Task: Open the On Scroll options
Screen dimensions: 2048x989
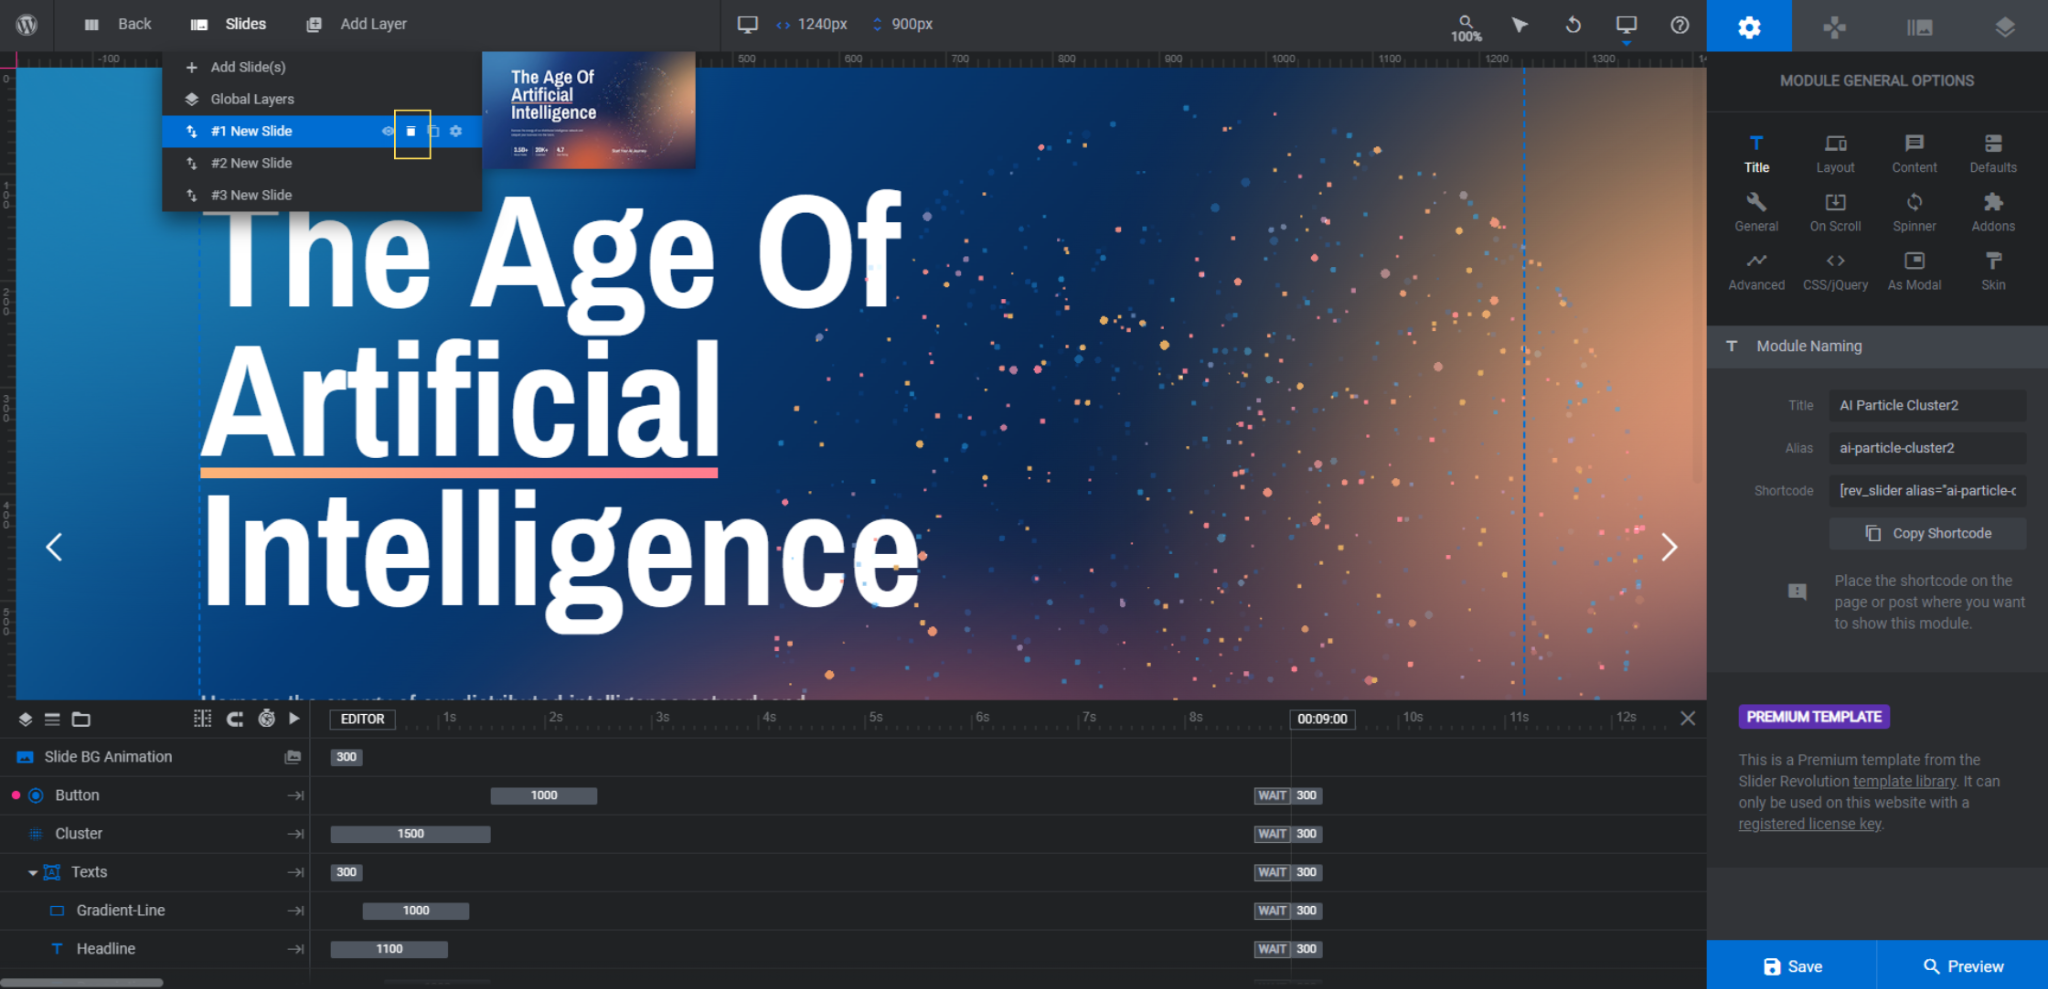Action: coord(1836,213)
